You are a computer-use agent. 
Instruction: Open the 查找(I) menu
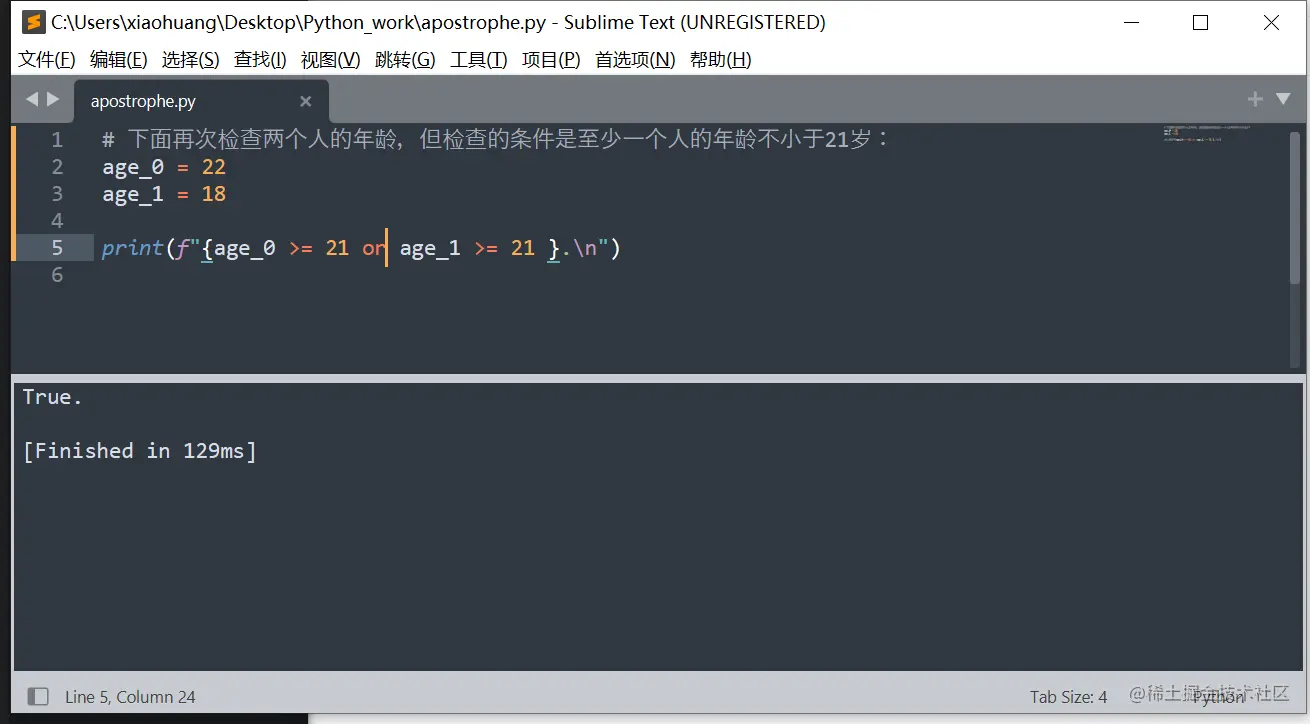260,60
